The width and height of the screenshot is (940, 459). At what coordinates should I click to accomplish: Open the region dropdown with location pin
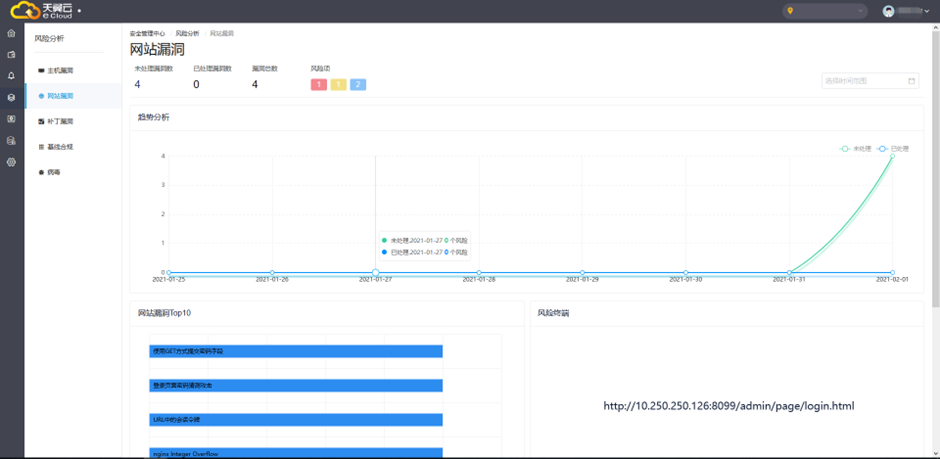coord(825,11)
